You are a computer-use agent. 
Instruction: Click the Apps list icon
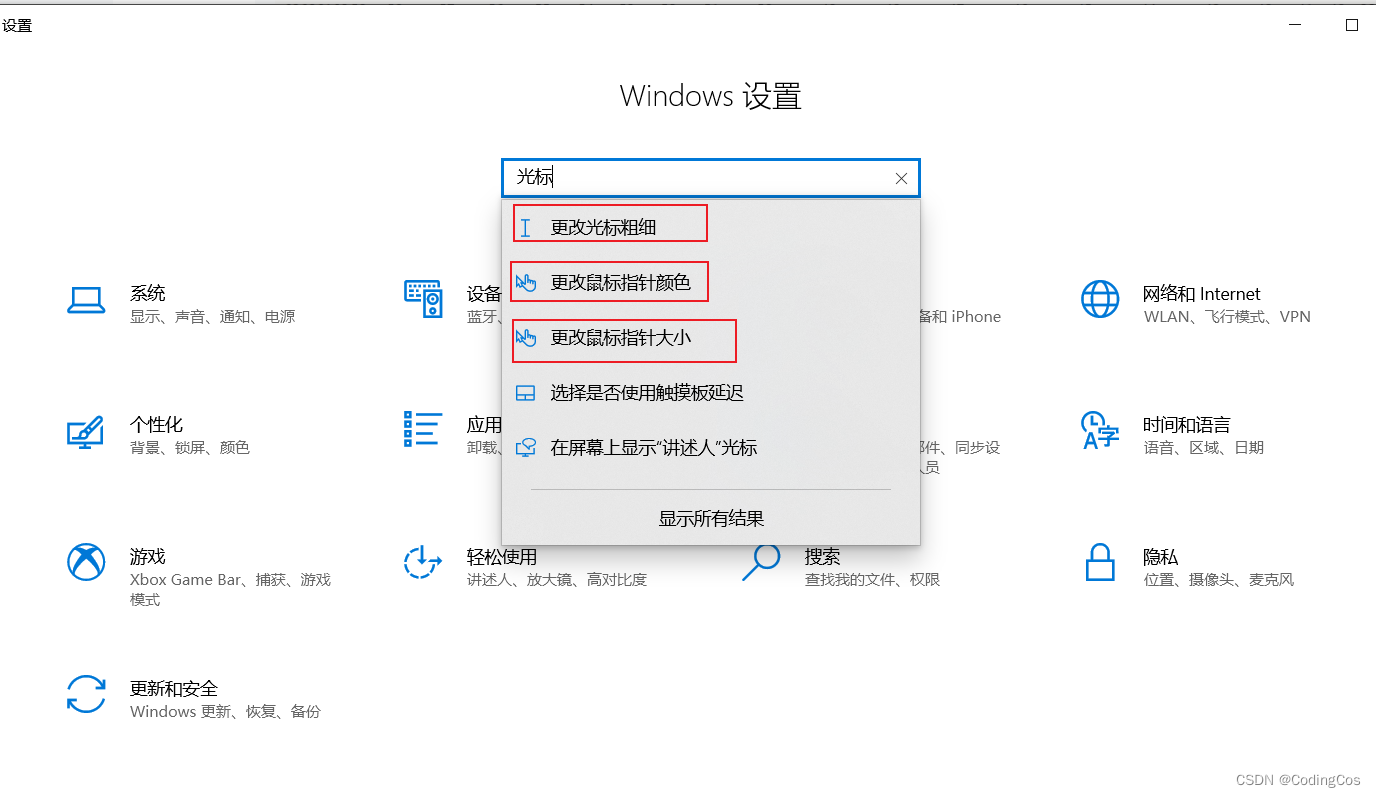point(423,429)
